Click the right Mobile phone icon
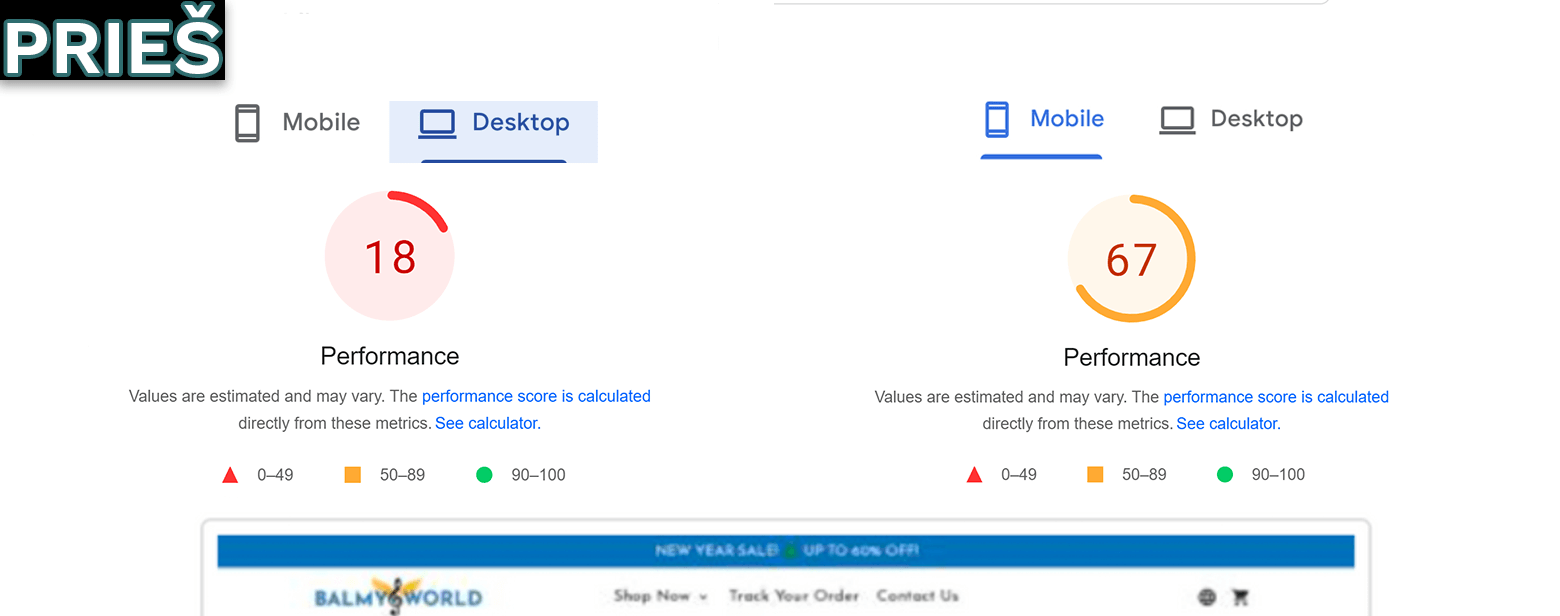Image resolution: width=1560 pixels, height=616 pixels. pos(997,119)
